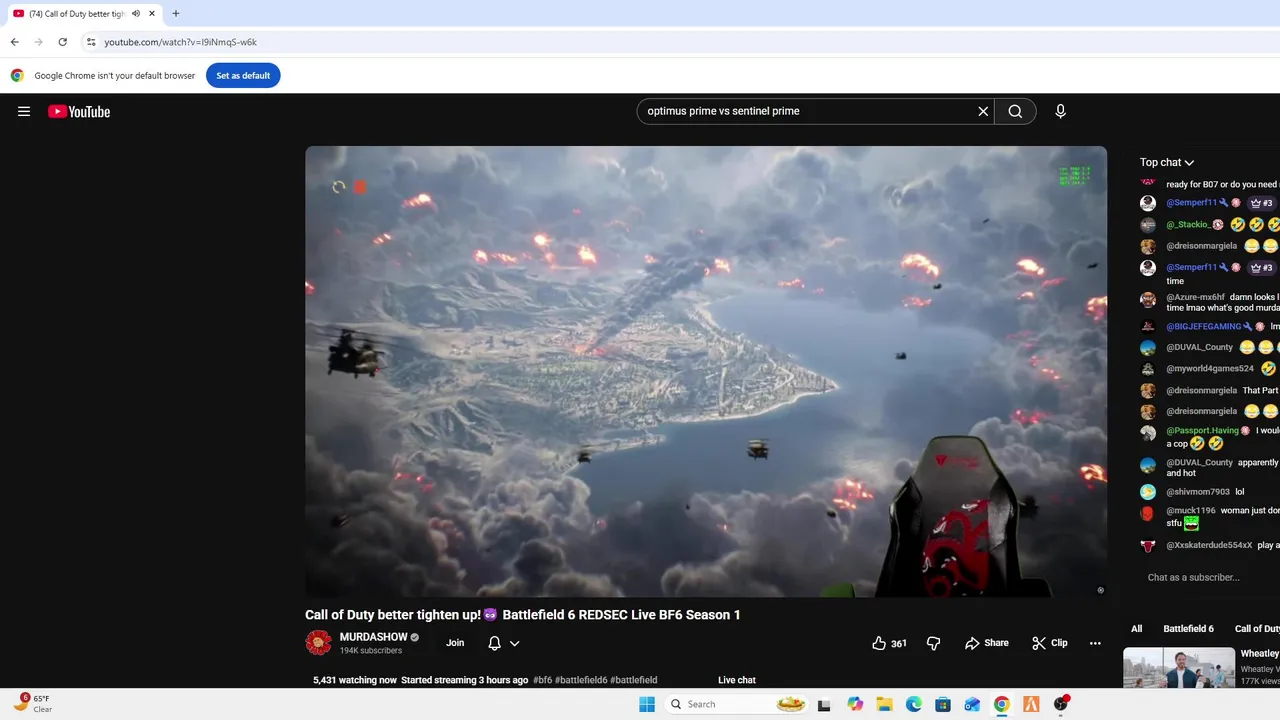Click the magnifier search button
The image size is (1280, 720).
click(x=1015, y=111)
